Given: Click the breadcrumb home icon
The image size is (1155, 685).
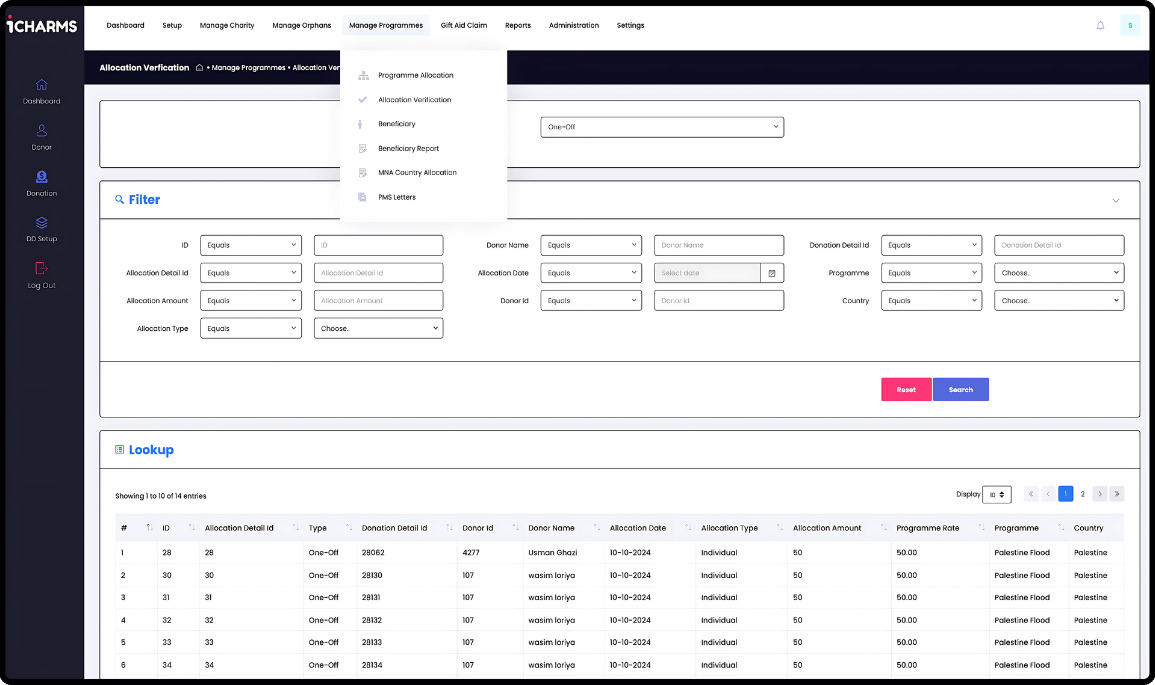Looking at the screenshot, I should (199, 68).
